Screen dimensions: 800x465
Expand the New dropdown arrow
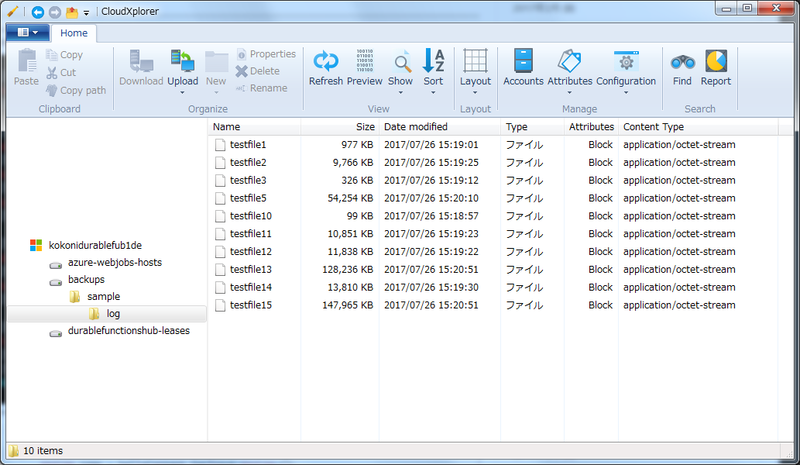pyautogui.click(x=216, y=93)
